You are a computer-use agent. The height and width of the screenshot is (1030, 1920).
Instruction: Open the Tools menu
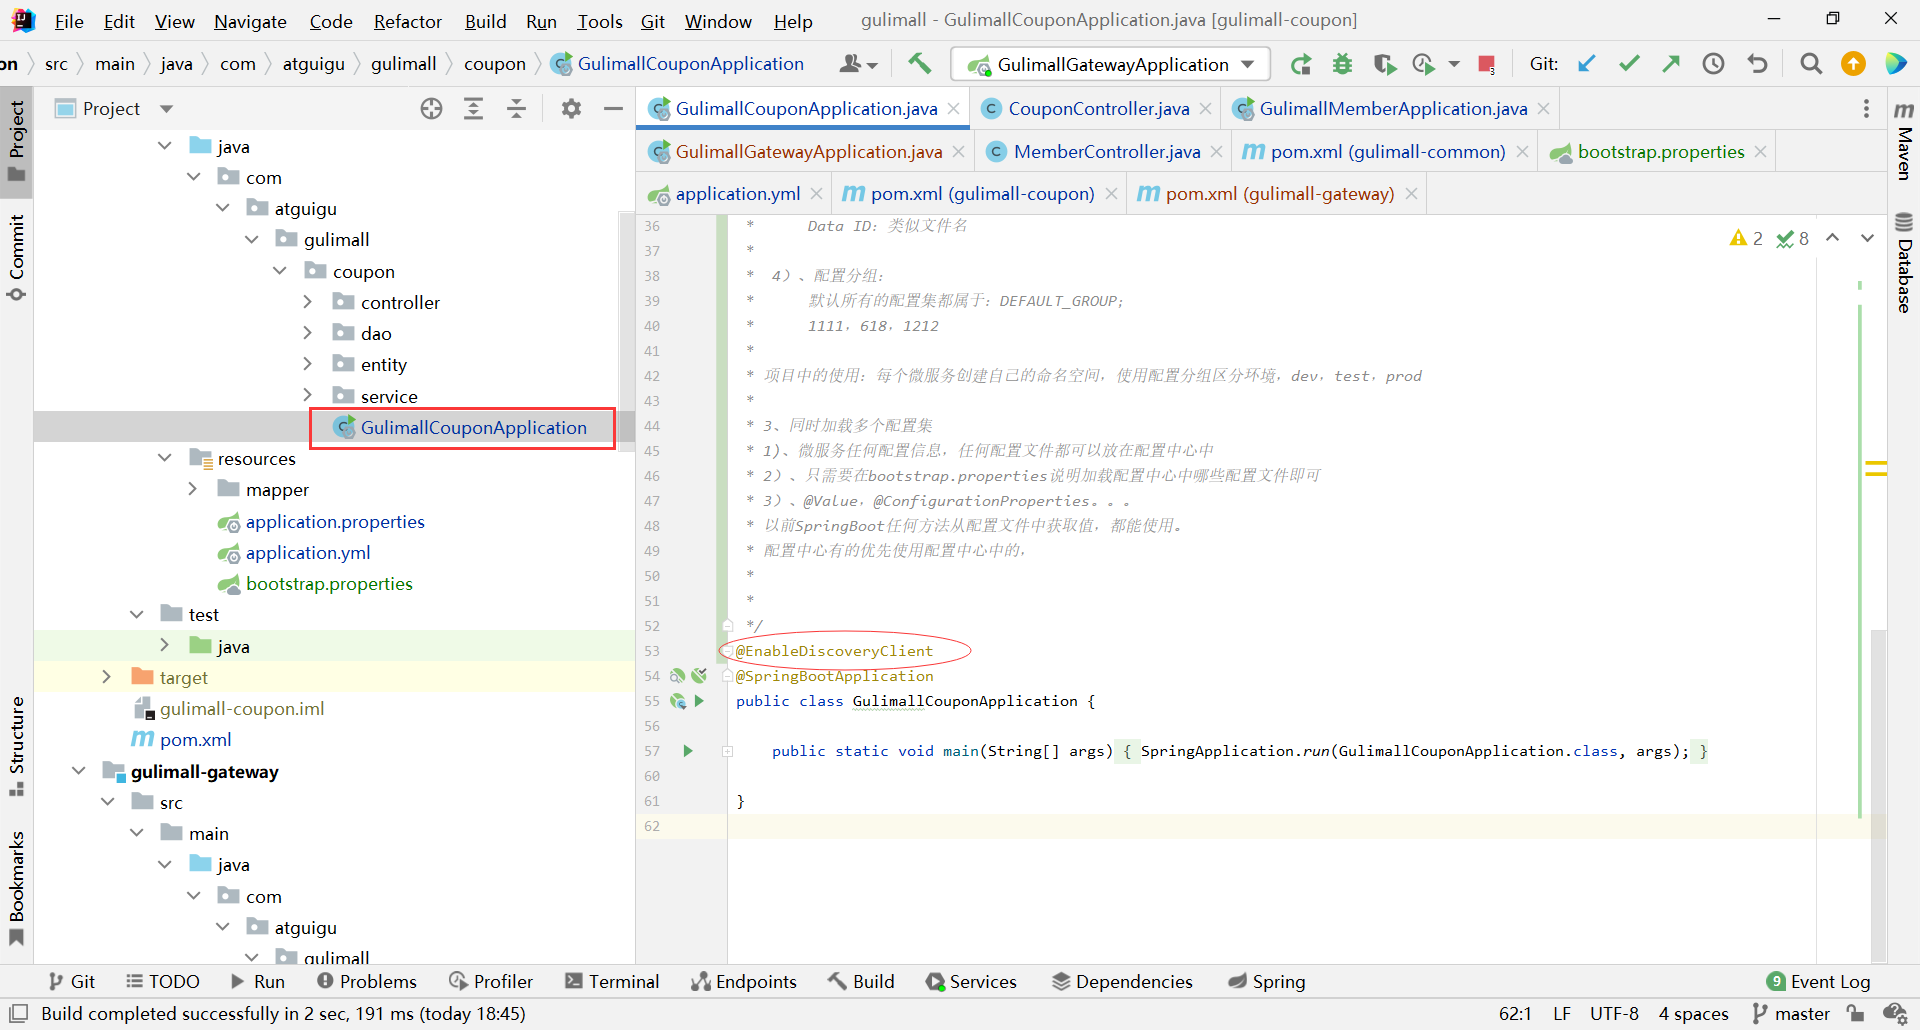pyautogui.click(x=599, y=21)
